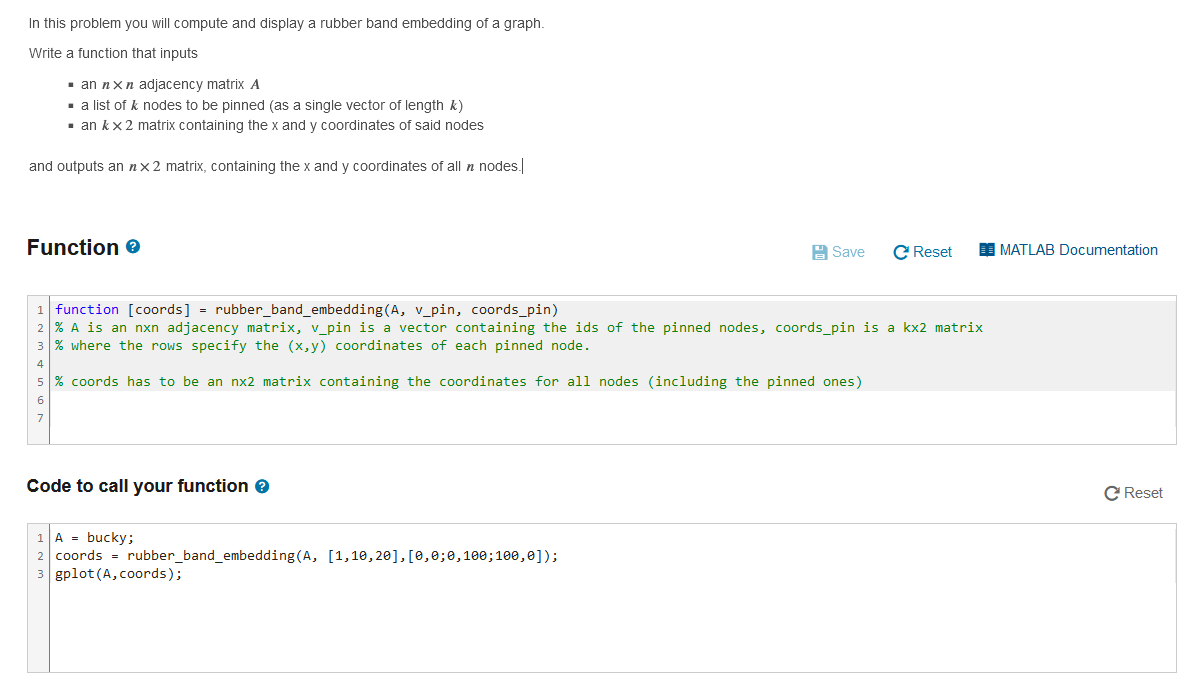Click line number 1 of the call-code editor

(x=39, y=537)
